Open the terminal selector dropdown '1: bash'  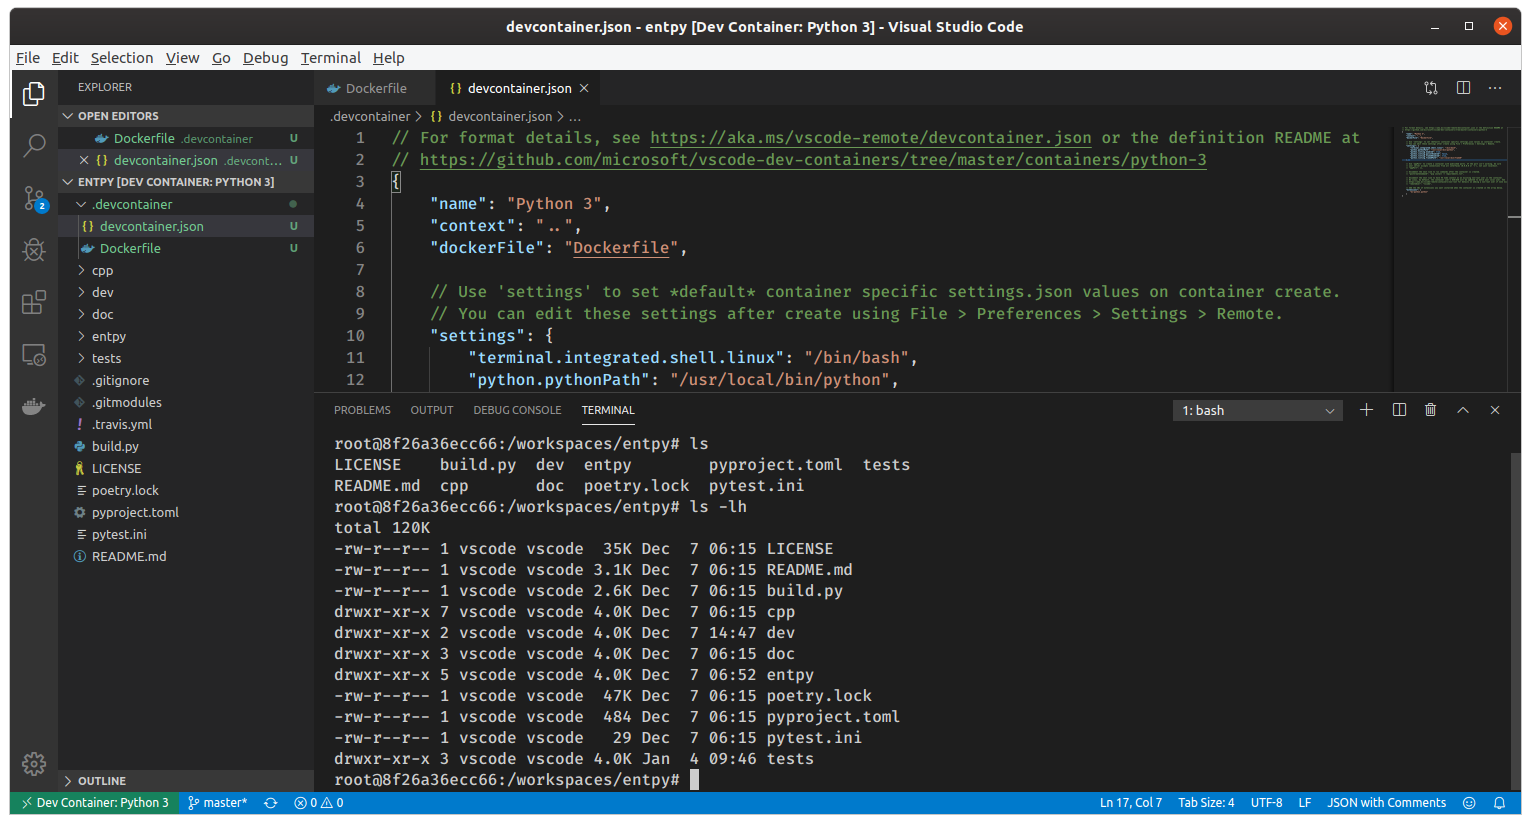coord(1258,410)
